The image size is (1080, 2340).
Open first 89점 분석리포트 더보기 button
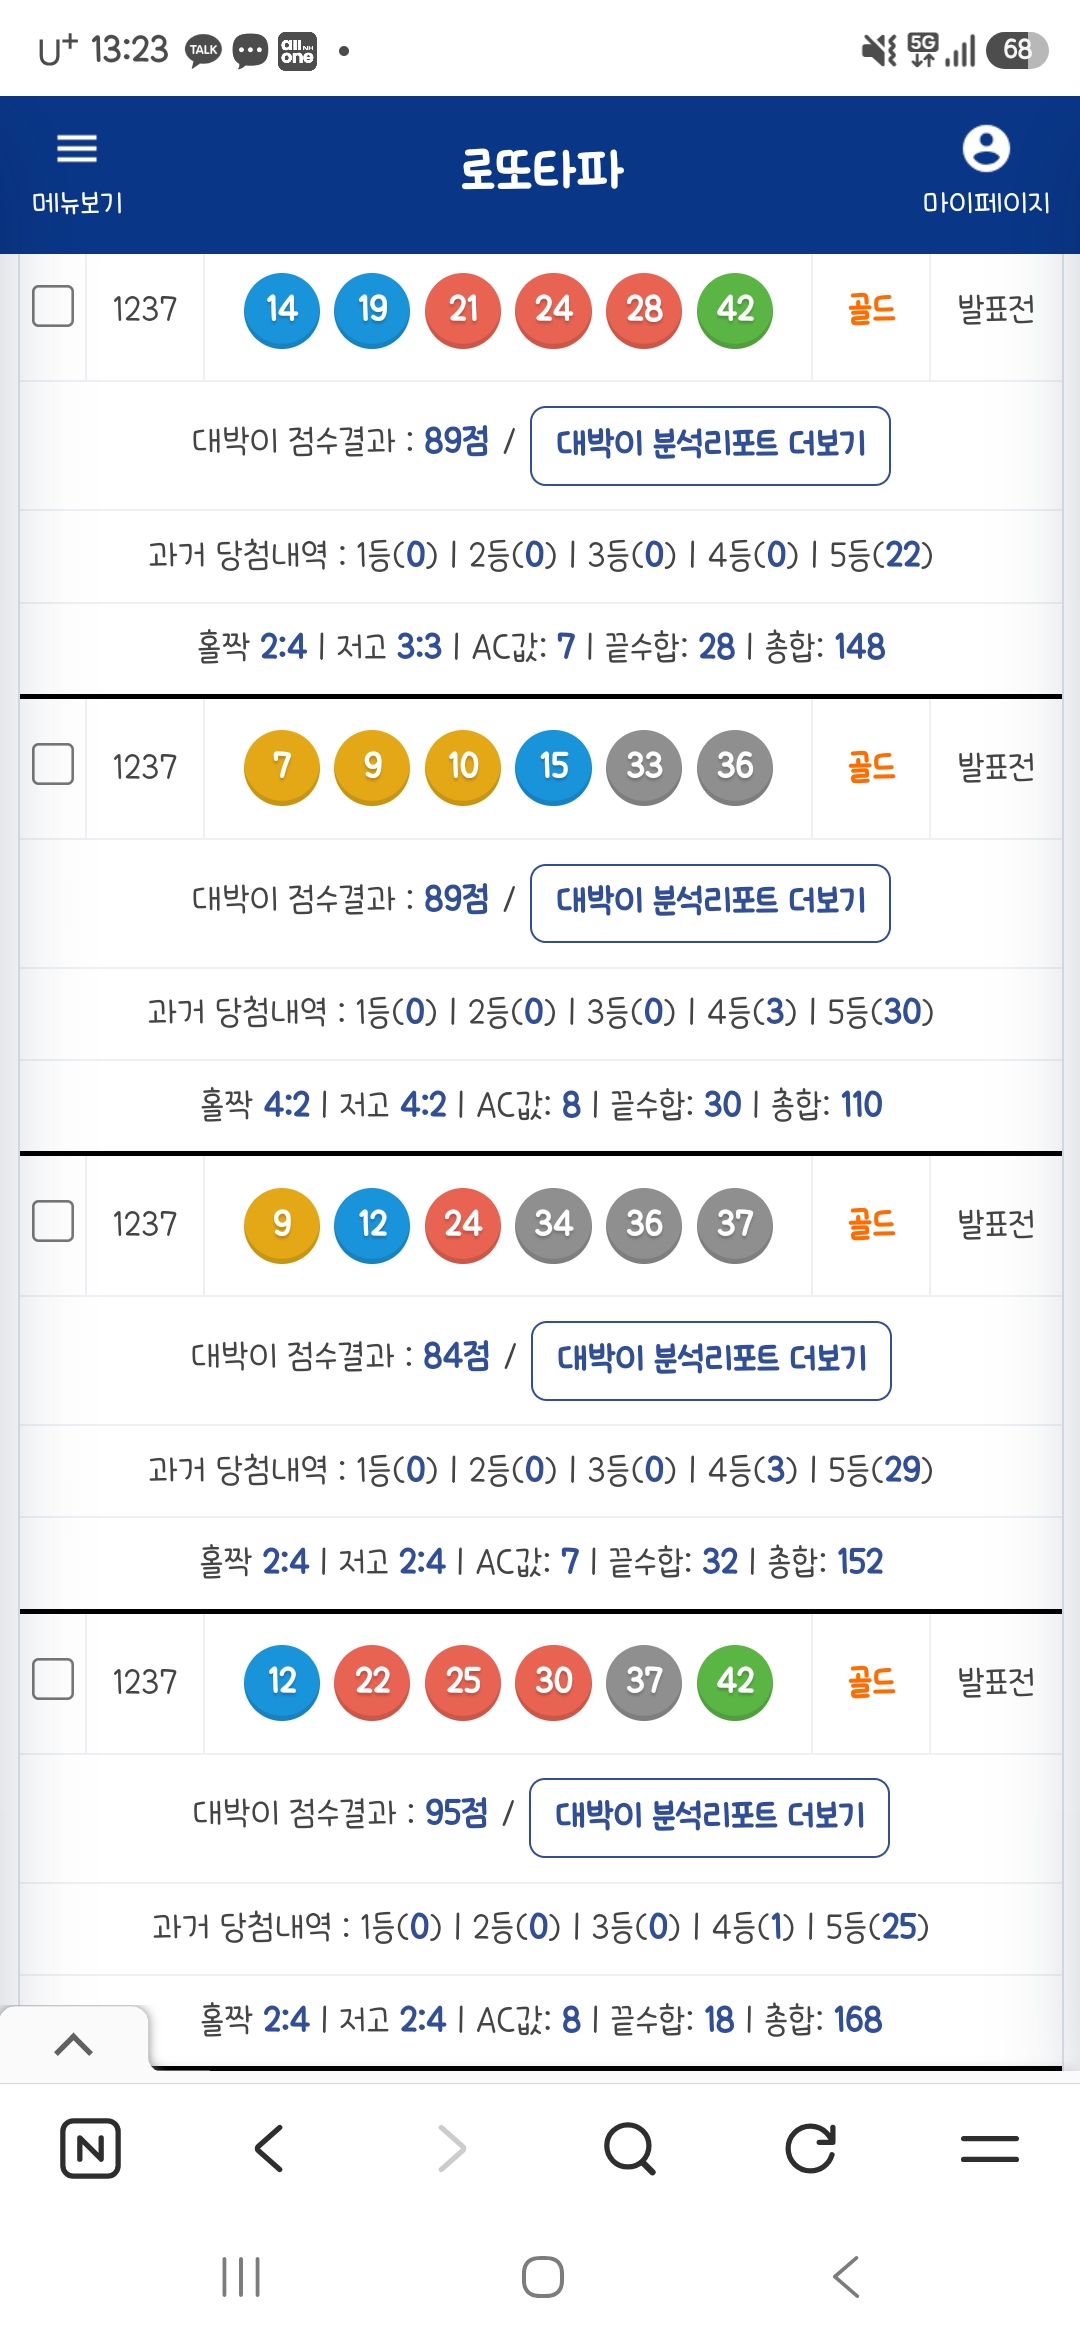click(710, 445)
